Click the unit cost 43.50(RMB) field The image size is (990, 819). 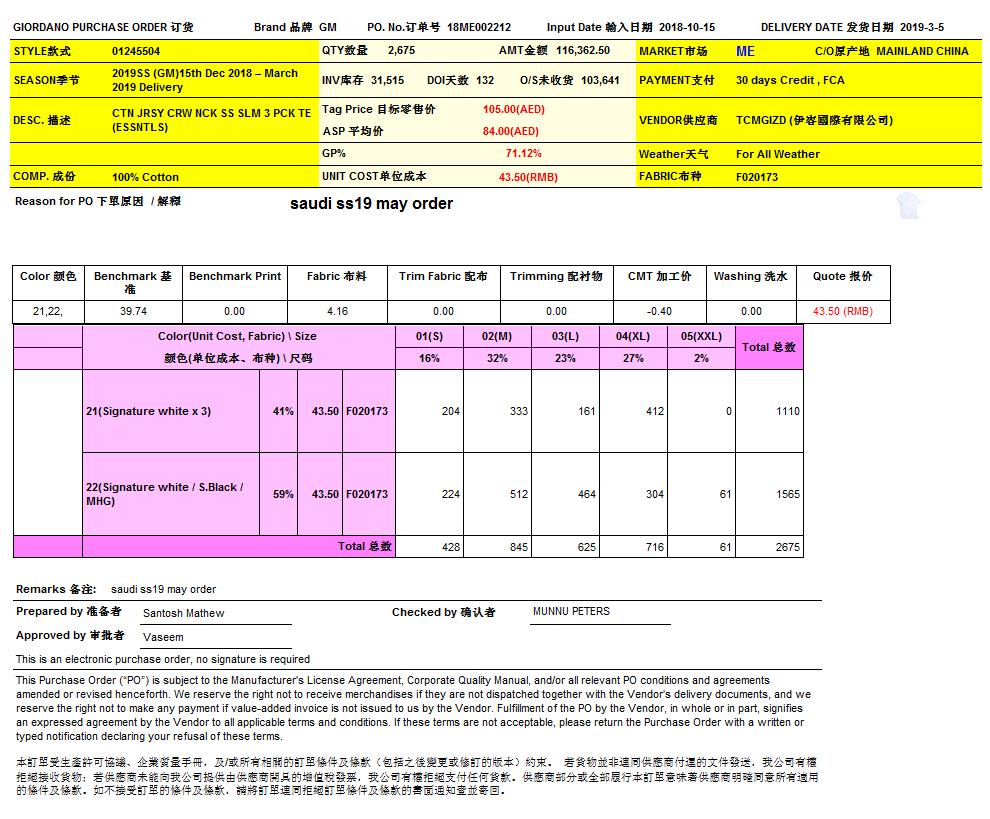(528, 177)
